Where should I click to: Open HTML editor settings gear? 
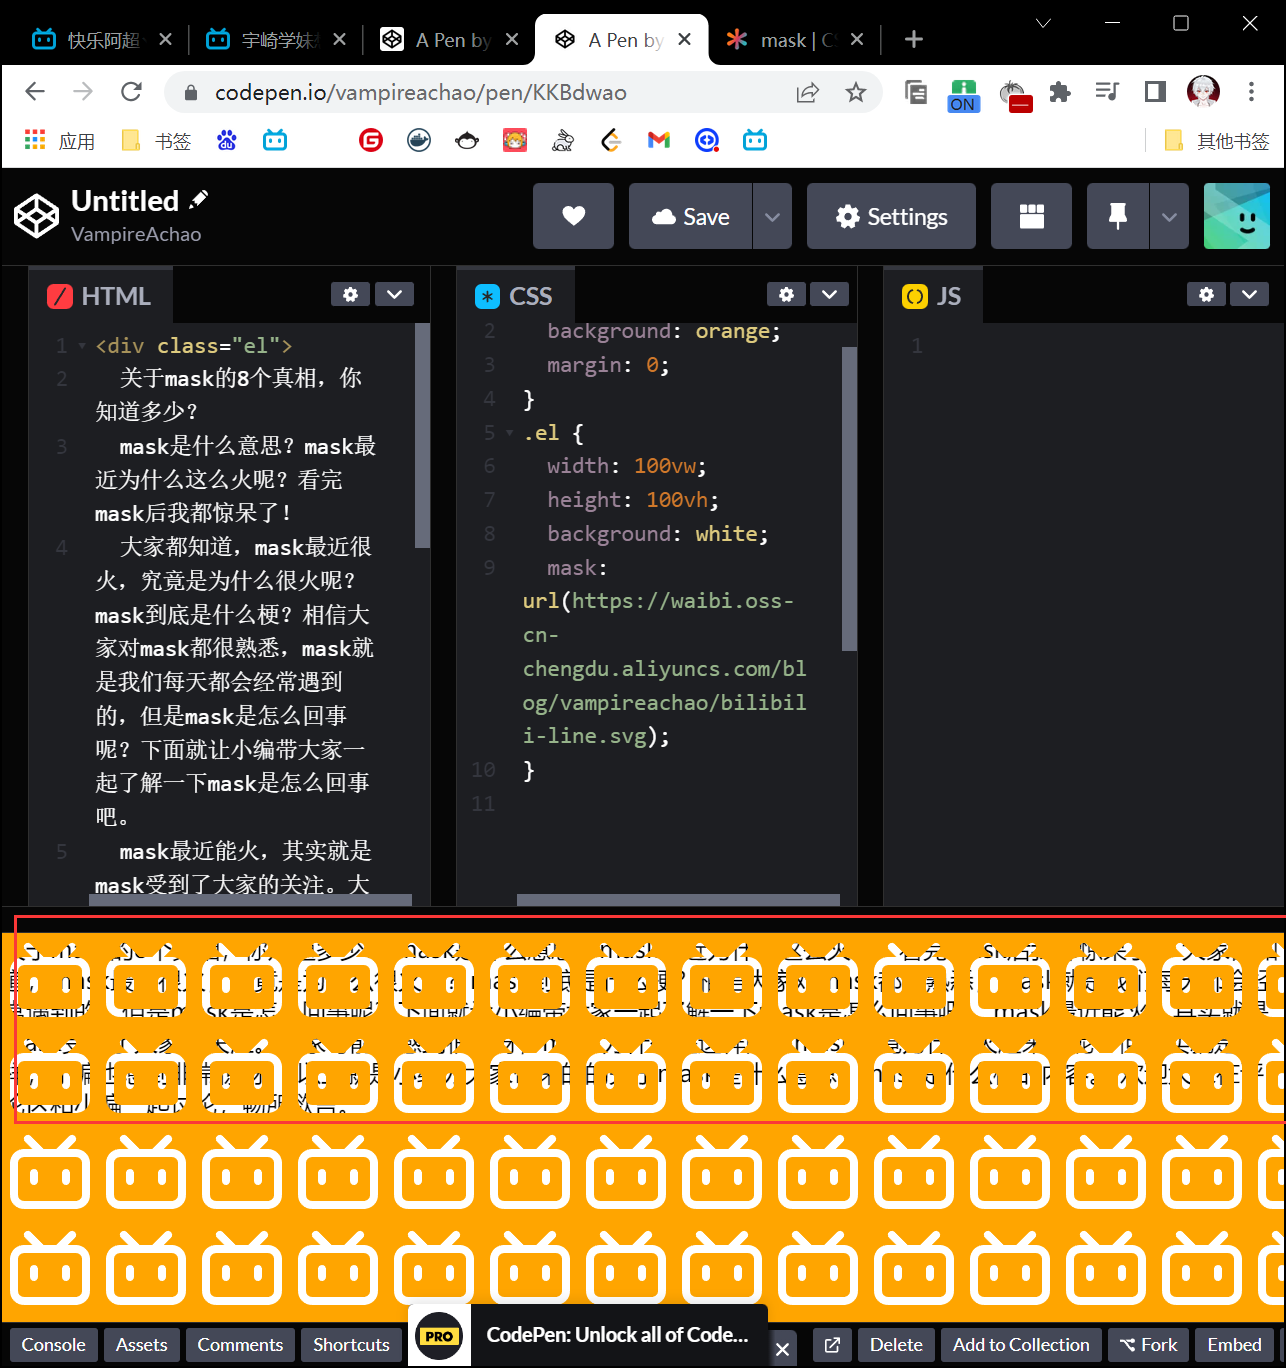(x=350, y=294)
